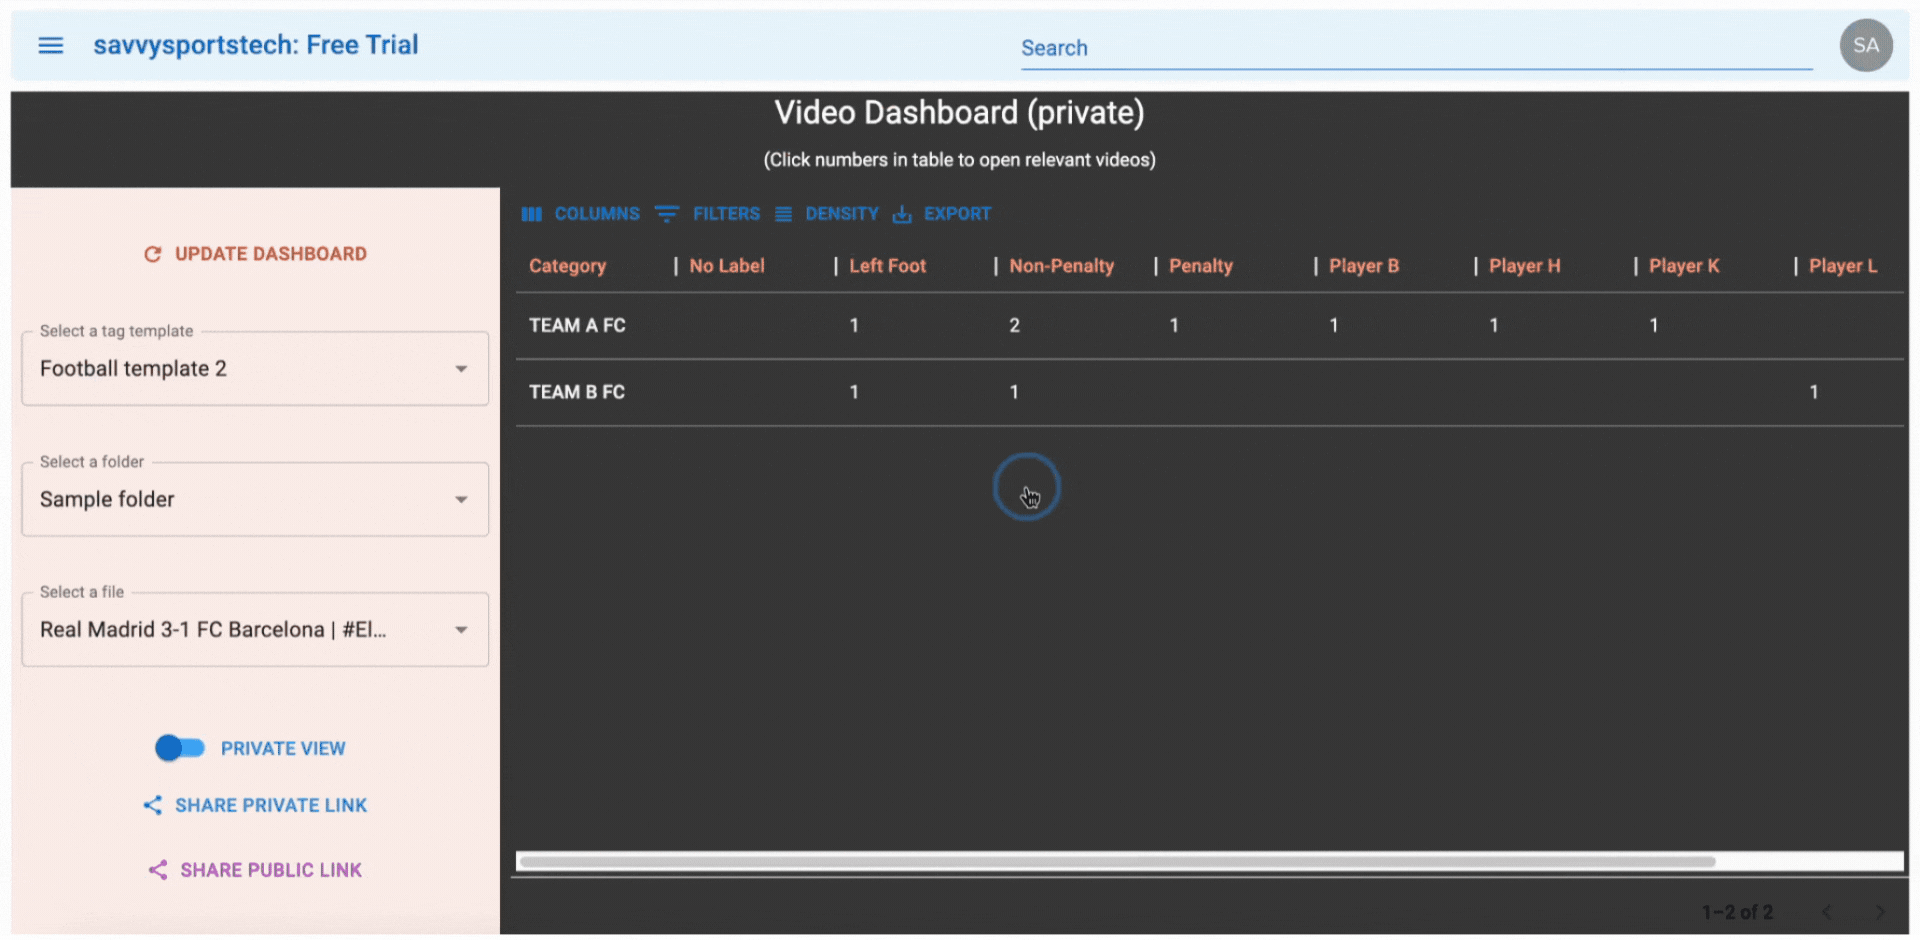Click the SA user avatar
The width and height of the screenshot is (1920, 940).
click(x=1866, y=45)
